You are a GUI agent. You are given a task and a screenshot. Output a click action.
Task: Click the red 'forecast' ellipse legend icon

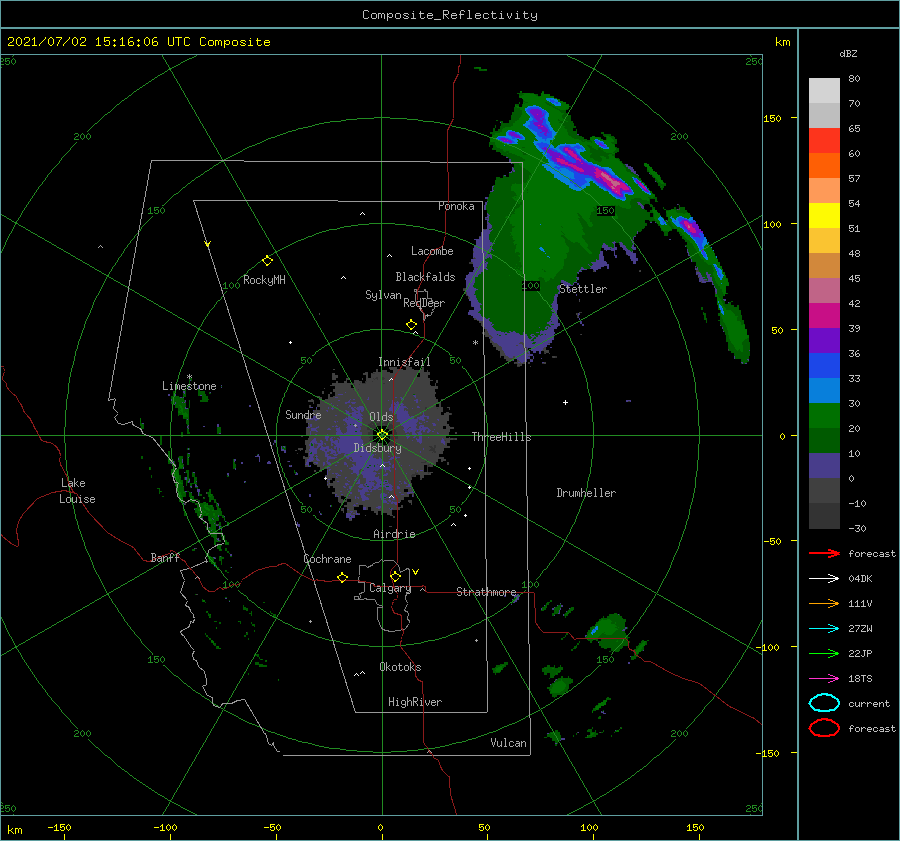[x=824, y=728]
